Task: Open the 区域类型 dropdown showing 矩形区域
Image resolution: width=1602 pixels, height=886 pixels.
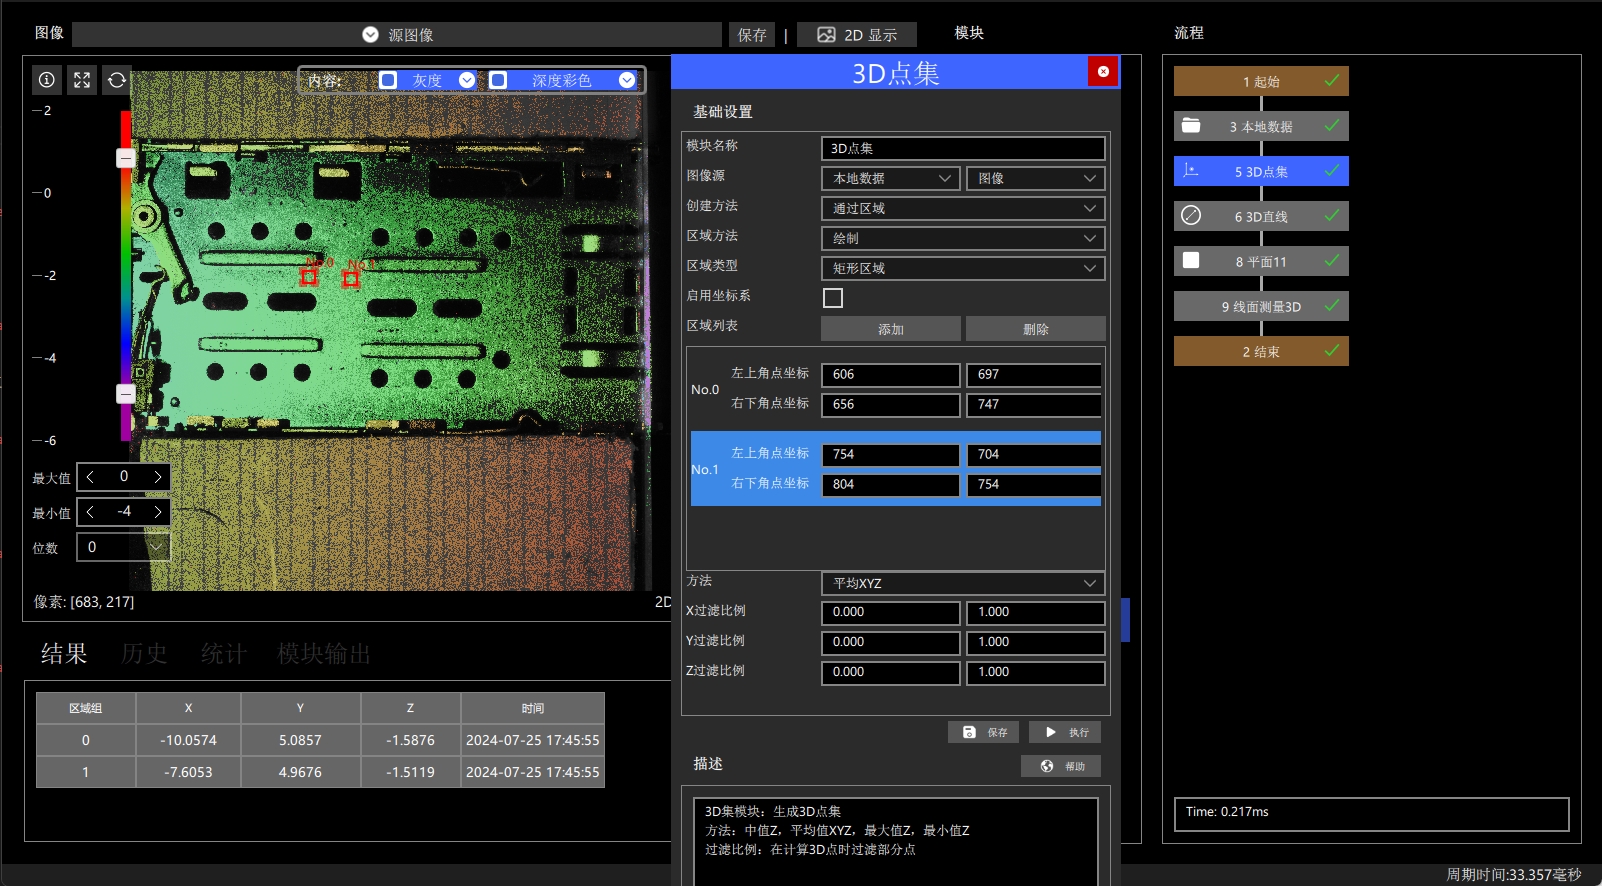Action: coord(963,268)
